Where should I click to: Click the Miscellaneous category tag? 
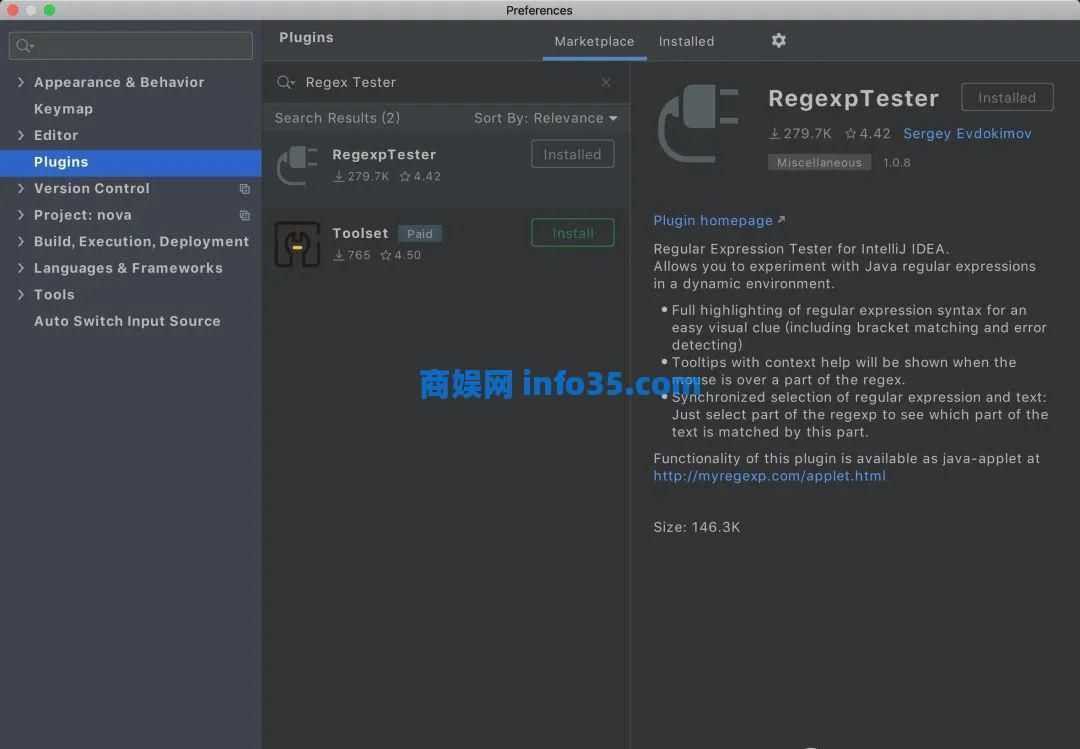pos(819,163)
